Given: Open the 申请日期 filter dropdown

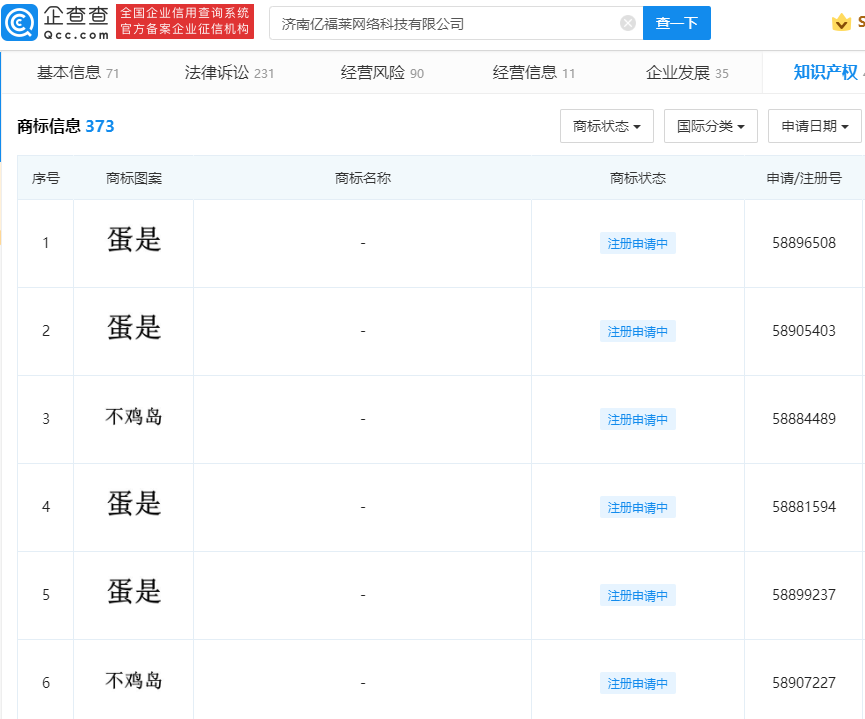Looking at the screenshot, I should coord(815,126).
